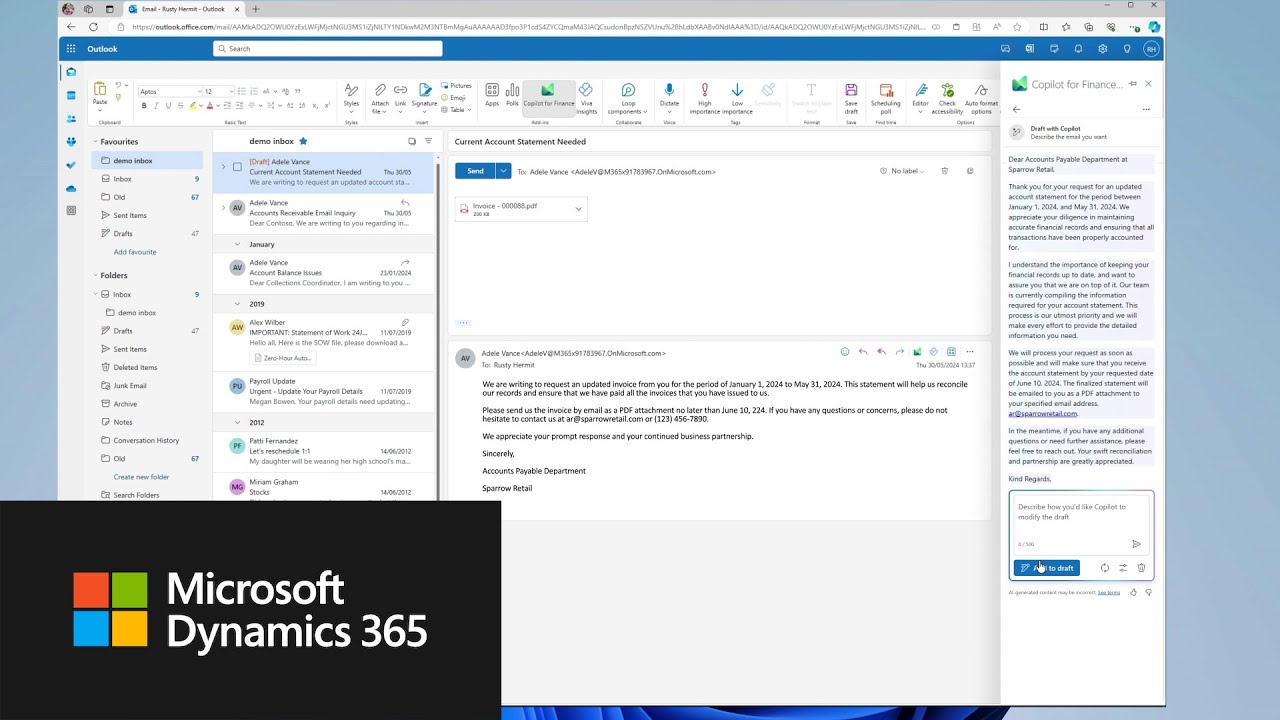Collapse the 2019 message group

coord(237,304)
